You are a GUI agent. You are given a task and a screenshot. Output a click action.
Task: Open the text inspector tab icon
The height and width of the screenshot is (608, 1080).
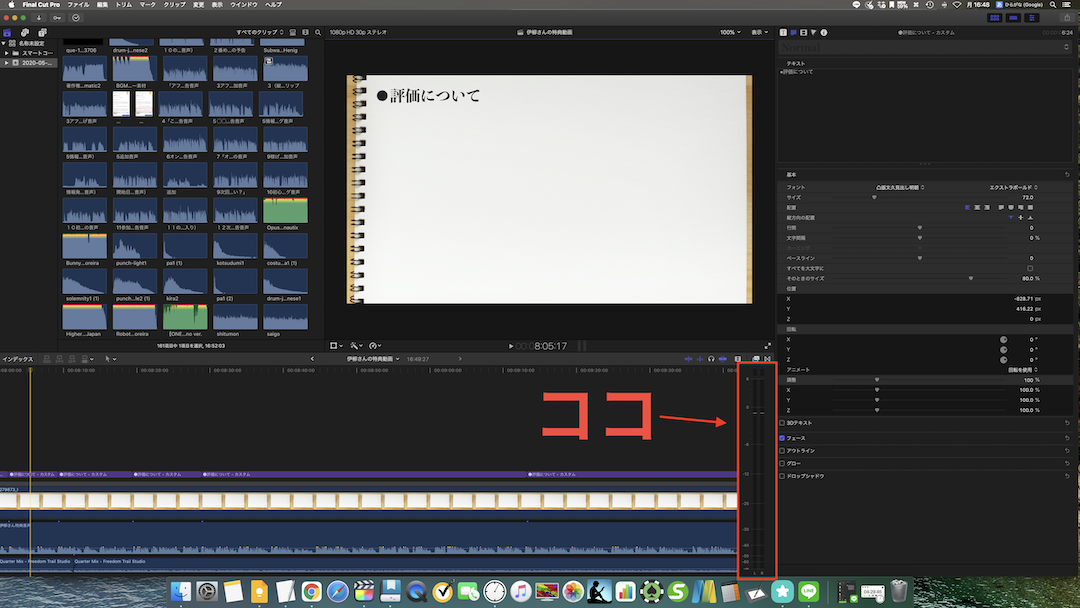pos(792,33)
